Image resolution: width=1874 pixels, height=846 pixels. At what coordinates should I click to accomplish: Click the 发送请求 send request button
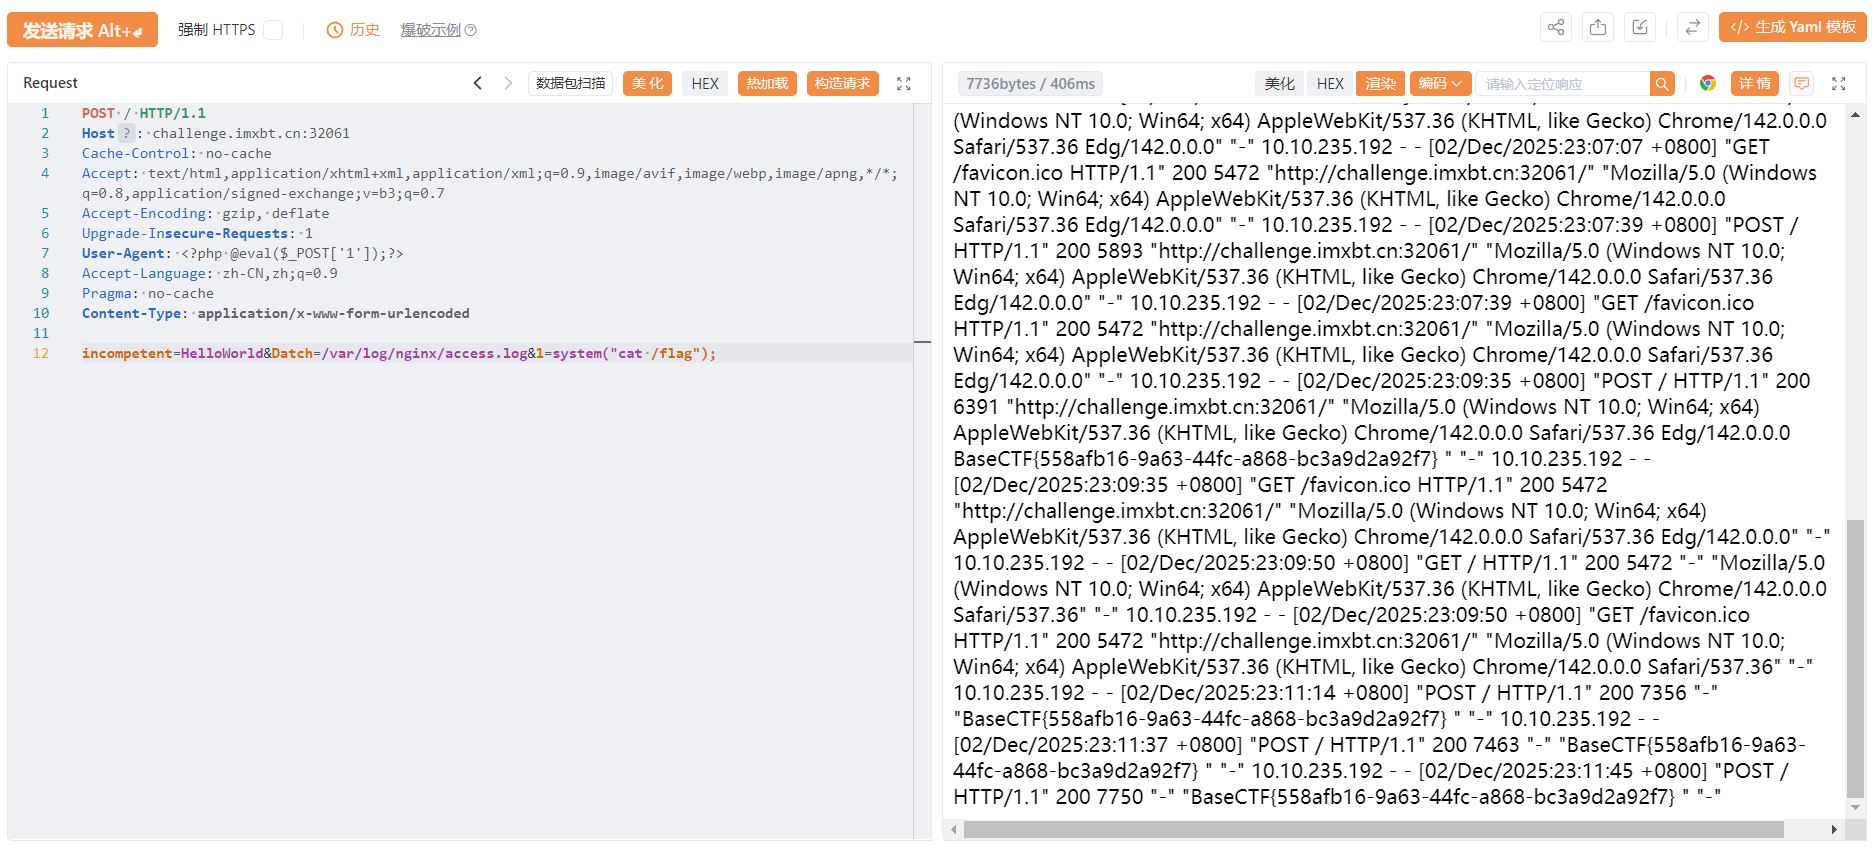pos(82,30)
